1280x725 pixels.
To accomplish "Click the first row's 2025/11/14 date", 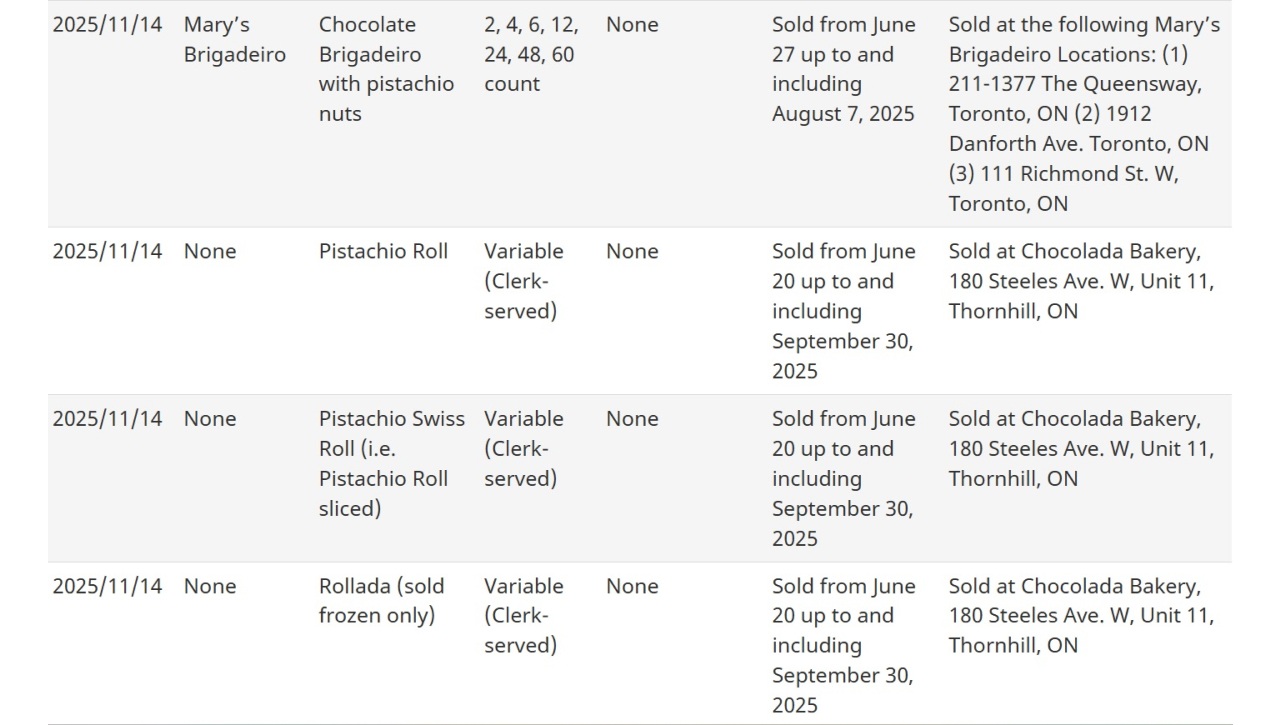I will 107,24.
